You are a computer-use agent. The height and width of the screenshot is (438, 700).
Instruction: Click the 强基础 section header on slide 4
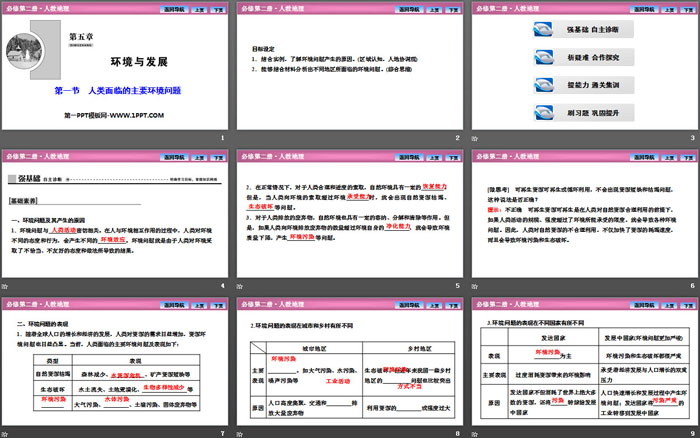point(29,179)
